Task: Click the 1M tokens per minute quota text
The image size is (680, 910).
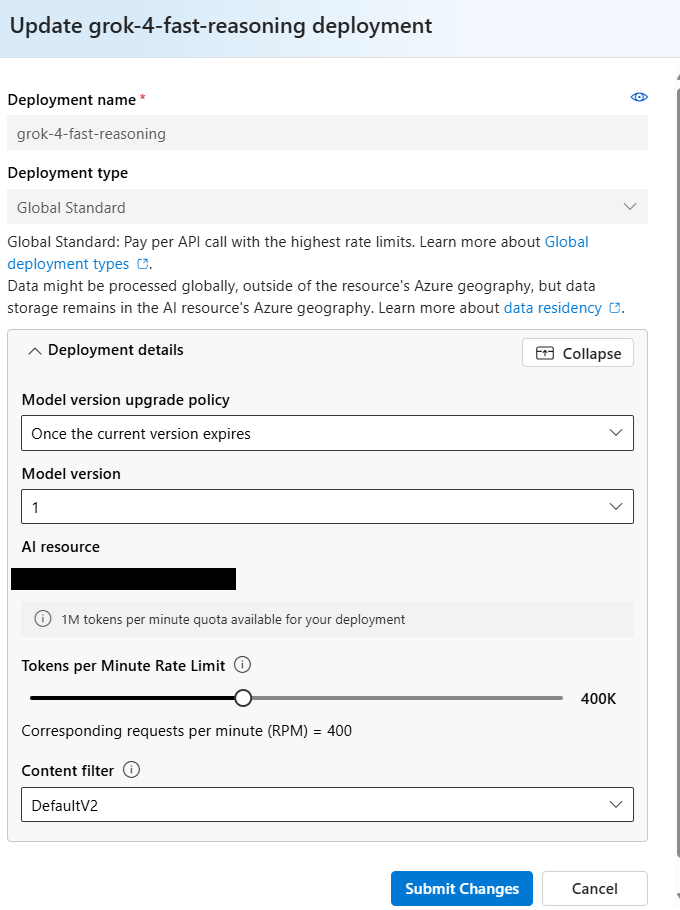Action: [233, 619]
